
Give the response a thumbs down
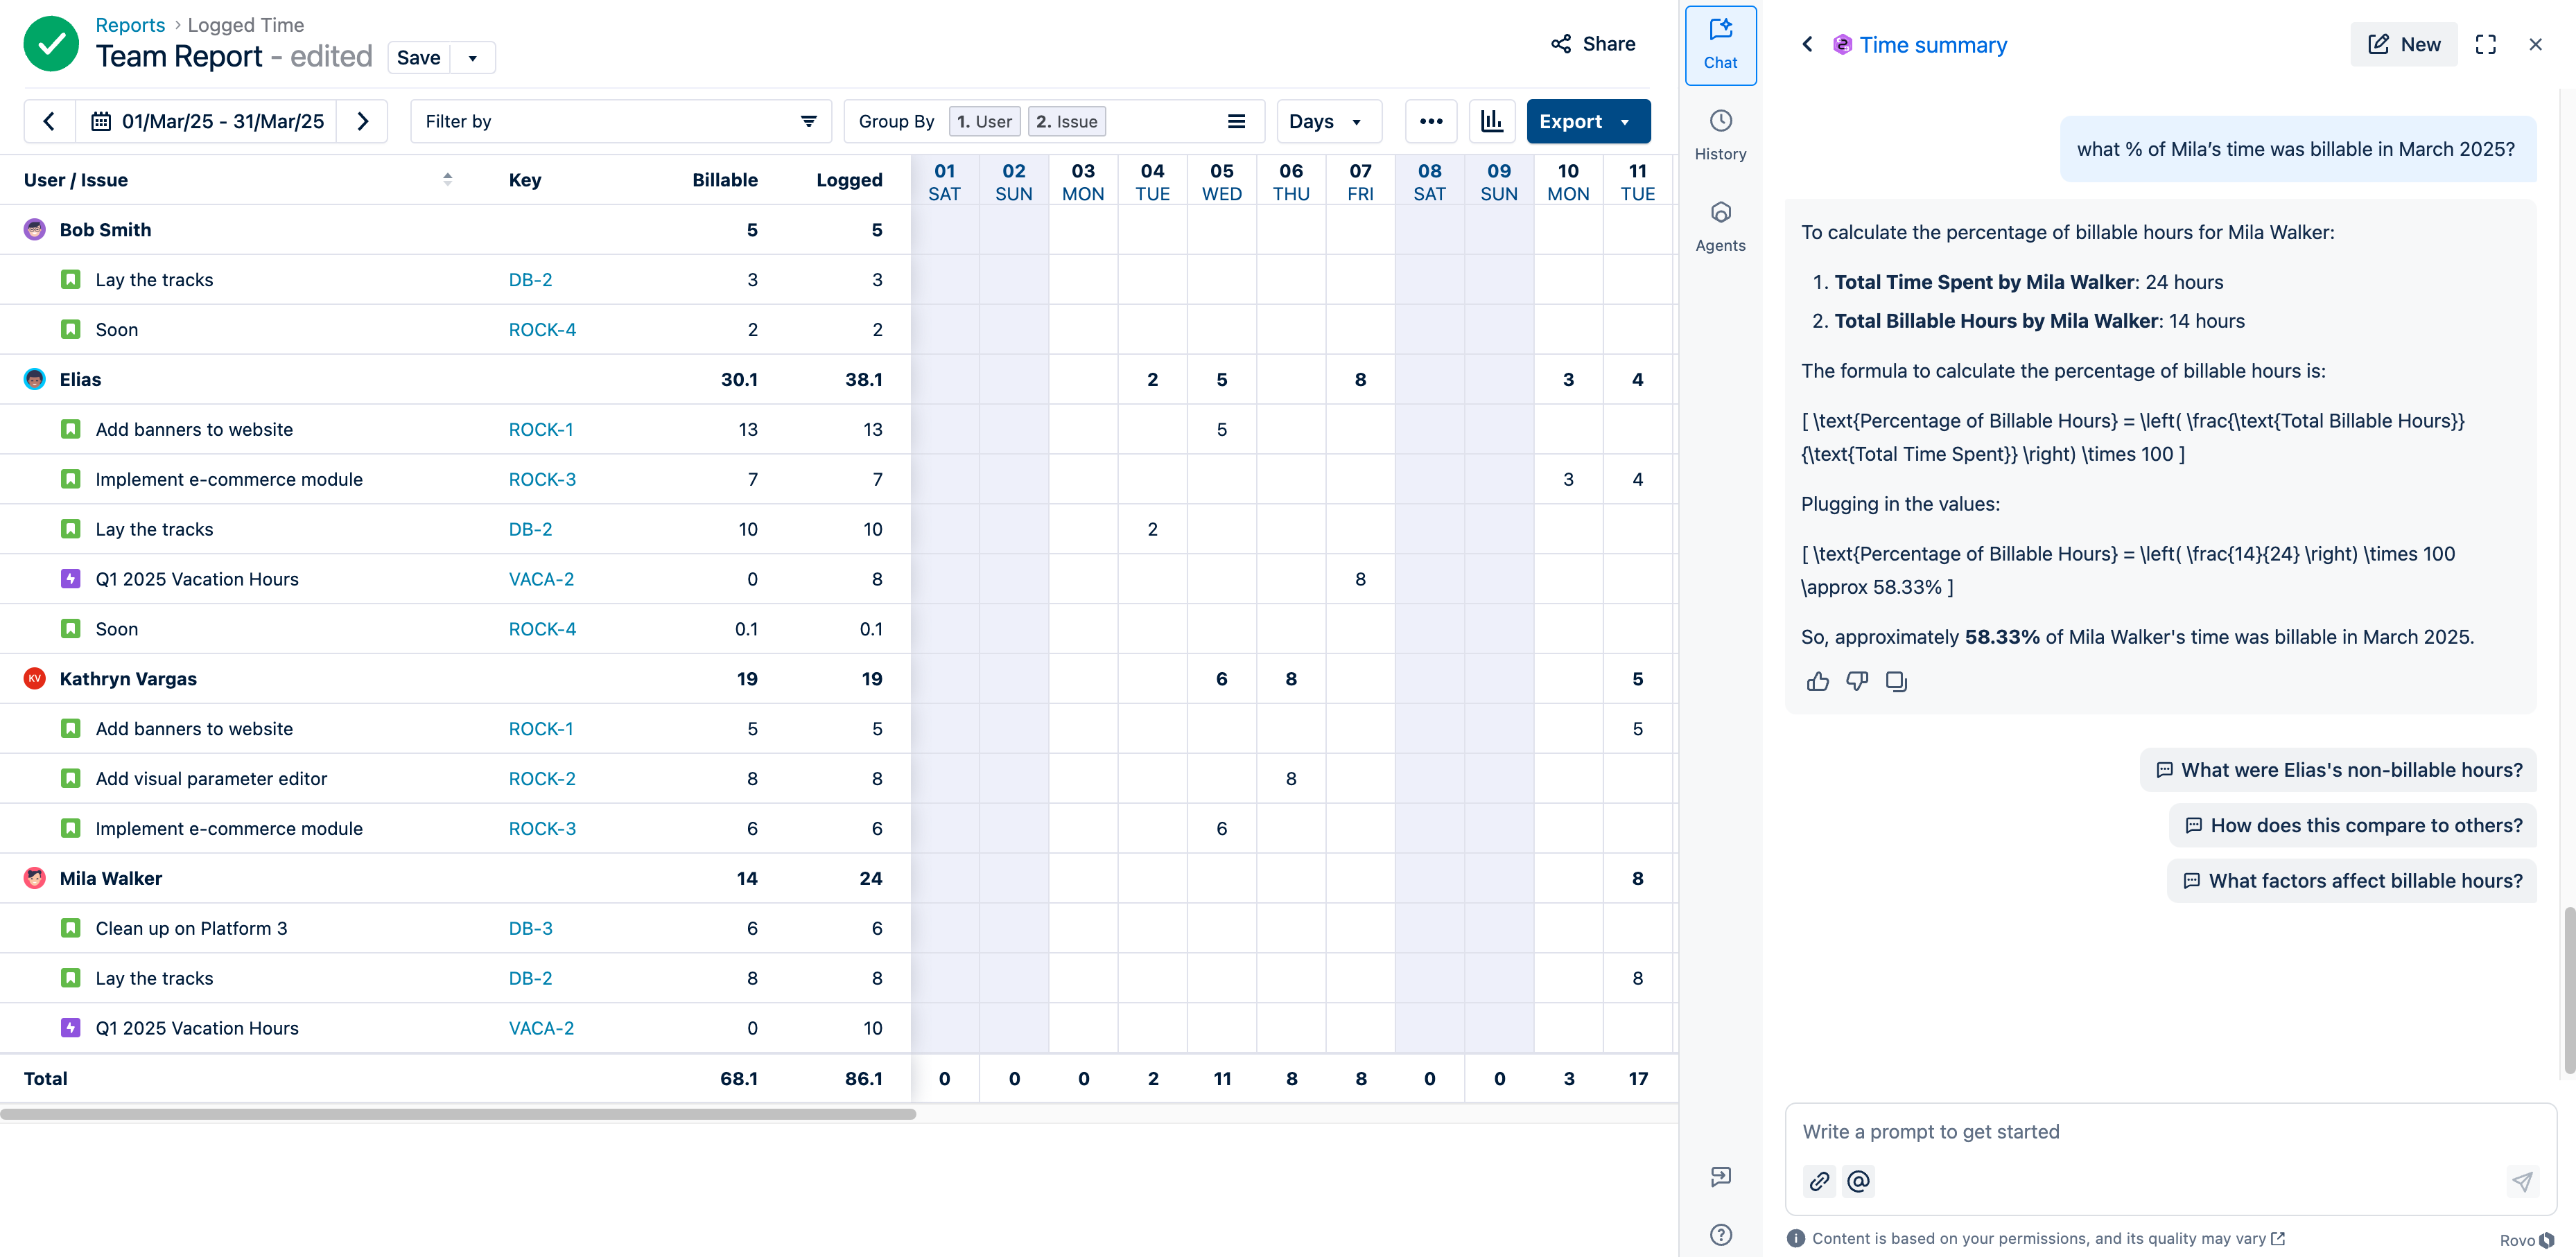pos(1857,681)
